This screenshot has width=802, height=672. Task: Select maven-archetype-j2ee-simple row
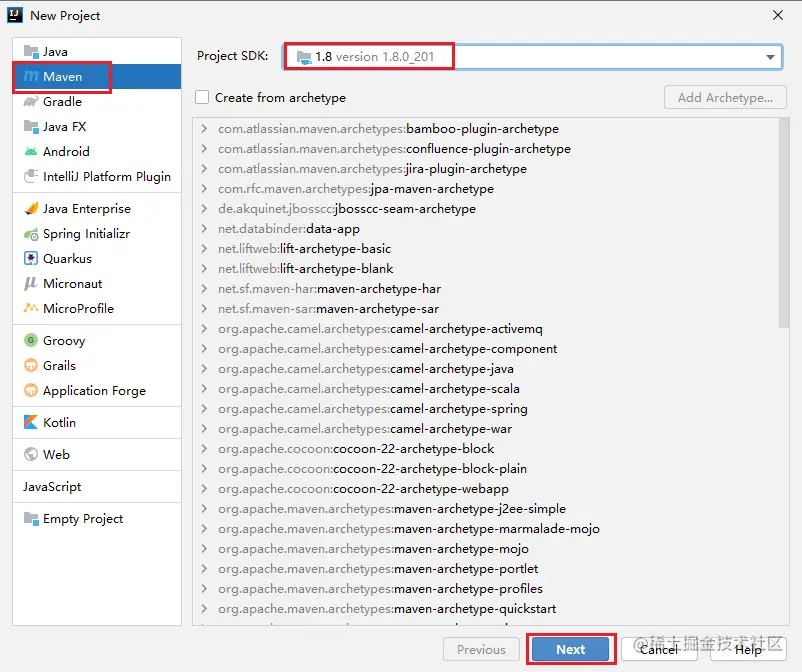pyautogui.click(x=485, y=508)
